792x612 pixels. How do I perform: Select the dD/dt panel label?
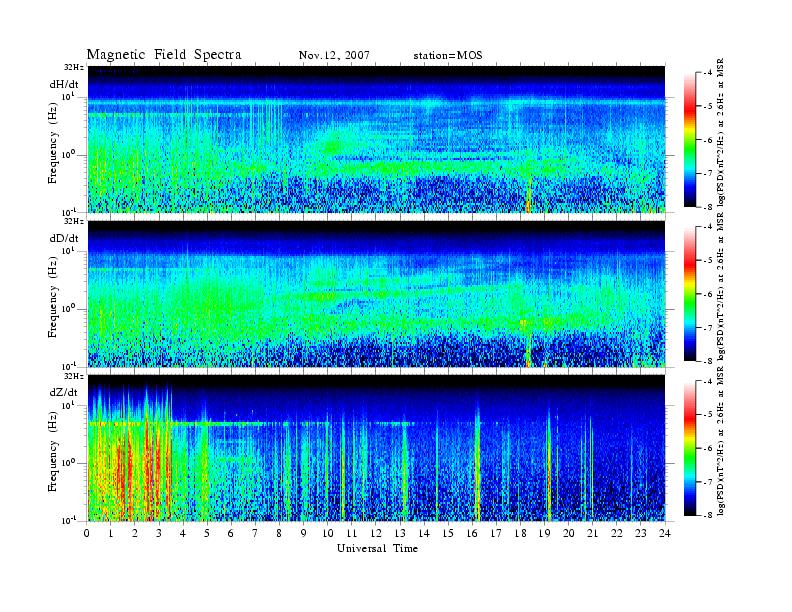coord(64,238)
